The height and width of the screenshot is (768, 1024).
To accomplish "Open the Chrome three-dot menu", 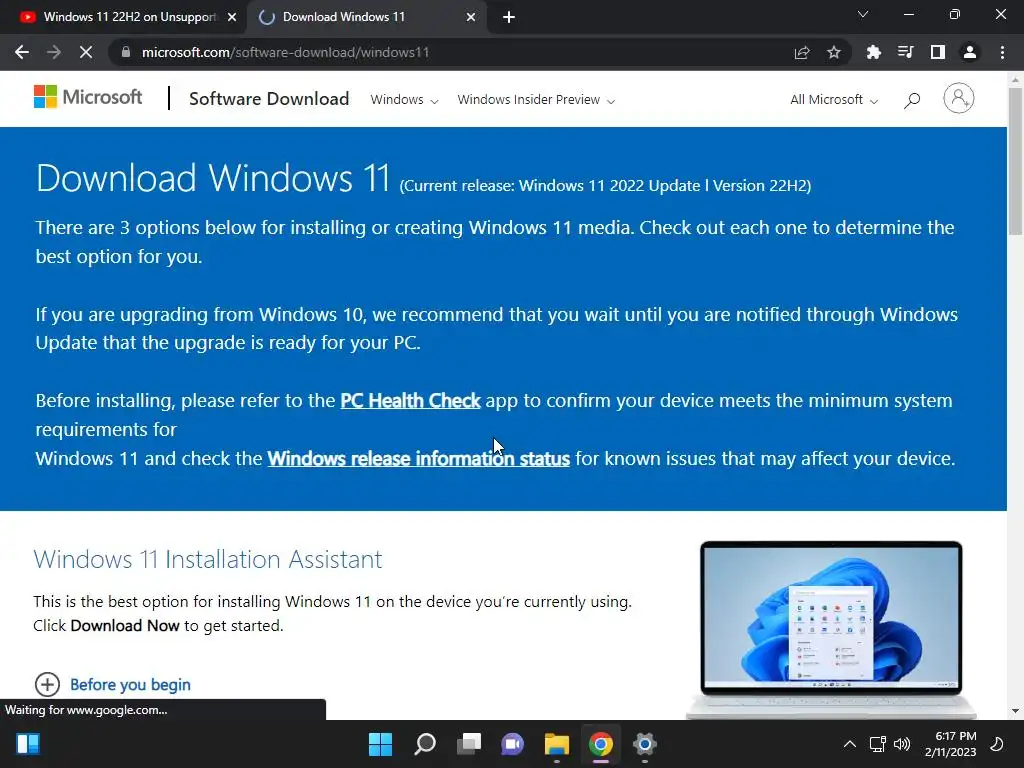I will pyautogui.click(x=1002, y=52).
